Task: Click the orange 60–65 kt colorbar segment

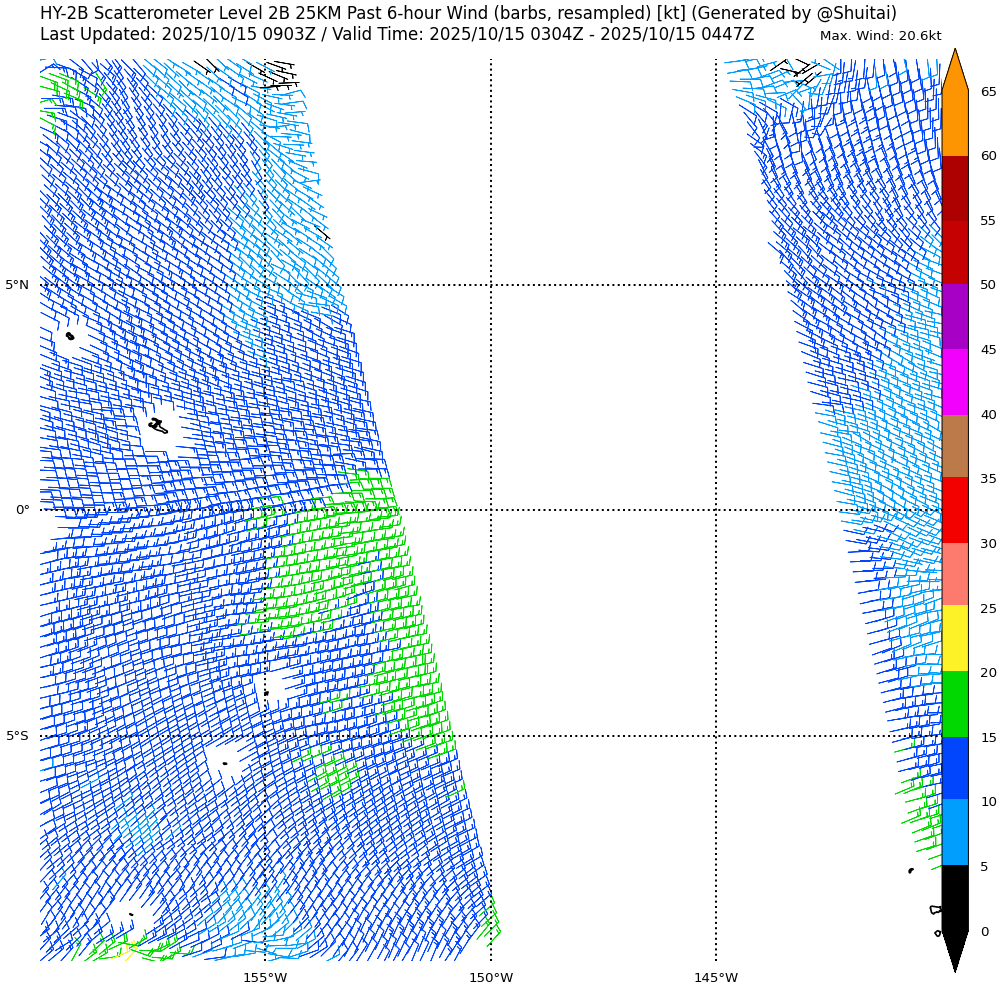Action: [x=955, y=124]
